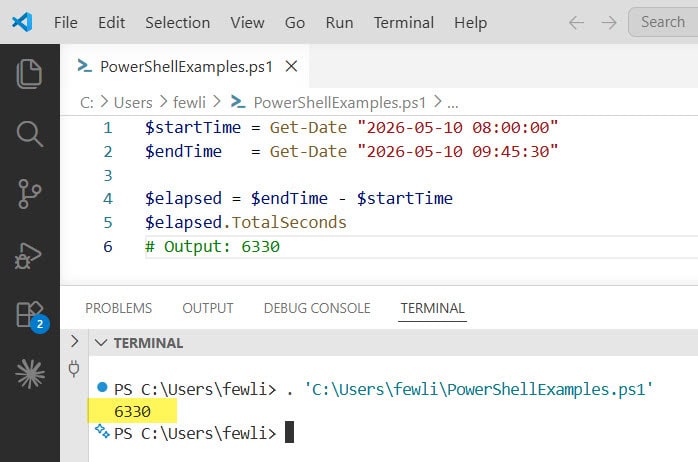Click line number 1 in the gutter
This screenshot has height=462, width=698.
tap(108, 128)
